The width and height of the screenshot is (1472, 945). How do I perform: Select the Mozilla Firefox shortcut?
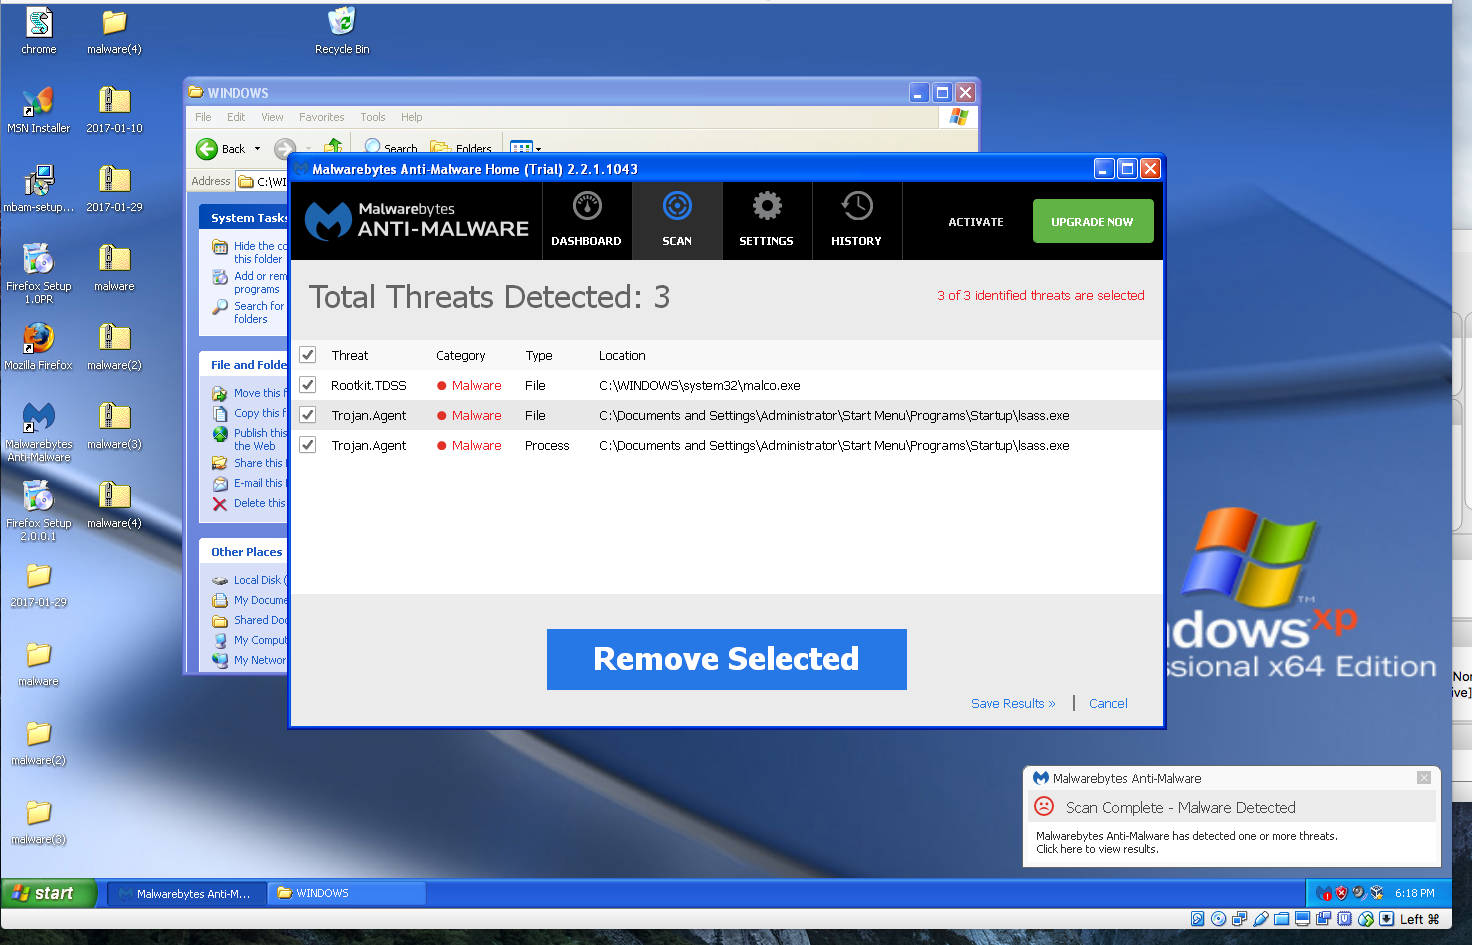(39, 347)
